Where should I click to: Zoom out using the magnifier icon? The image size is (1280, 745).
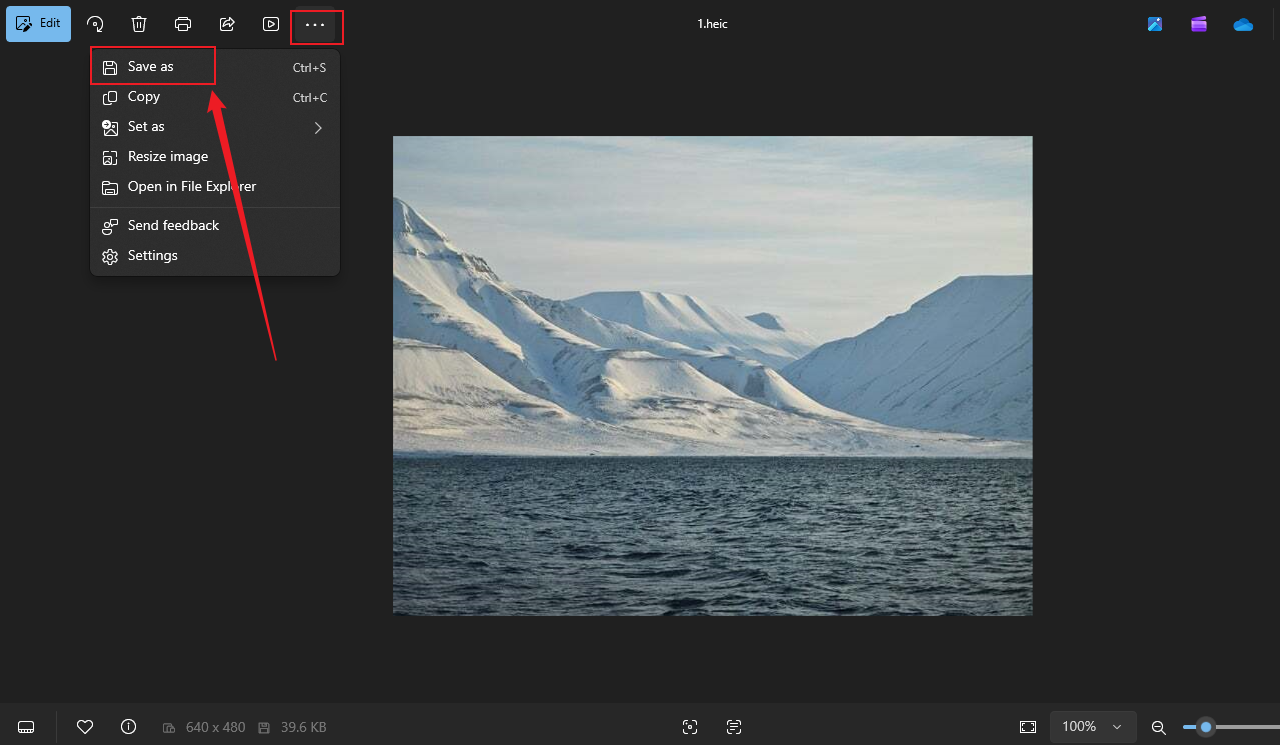pyautogui.click(x=1159, y=727)
